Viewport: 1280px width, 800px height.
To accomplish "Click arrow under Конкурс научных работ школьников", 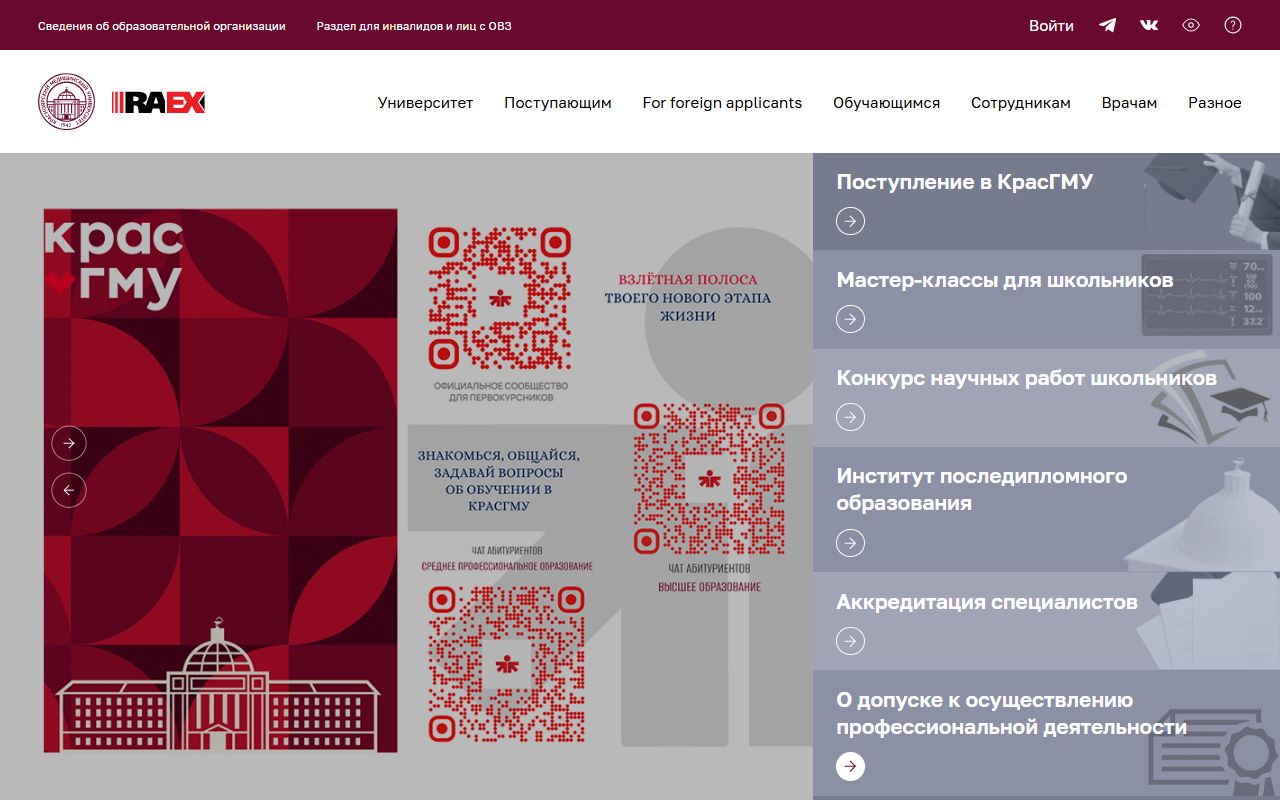I will (850, 417).
